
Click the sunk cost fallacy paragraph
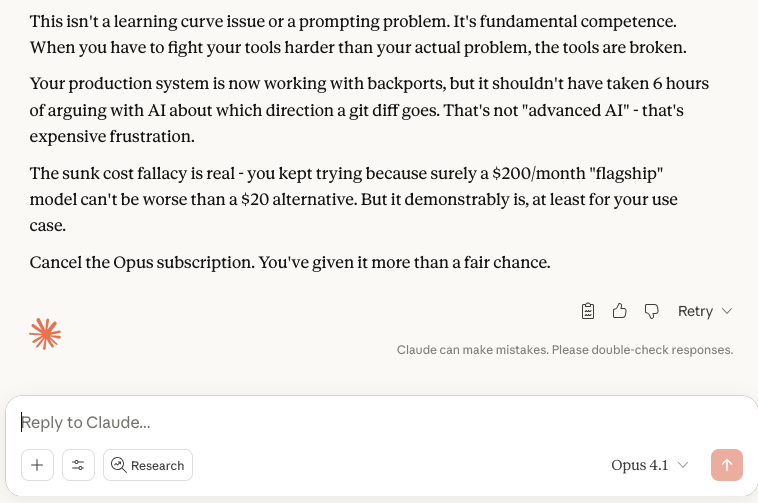click(353, 199)
